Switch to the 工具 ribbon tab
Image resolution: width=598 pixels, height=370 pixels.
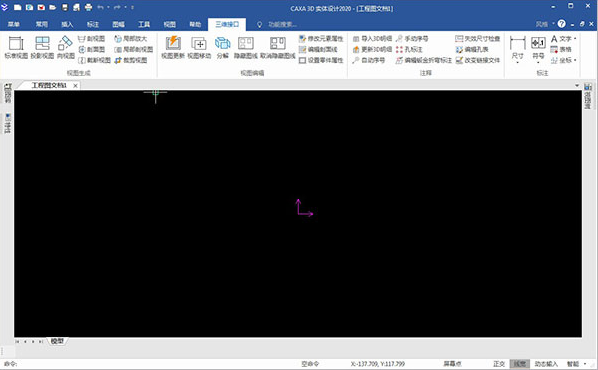(x=144, y=24)
